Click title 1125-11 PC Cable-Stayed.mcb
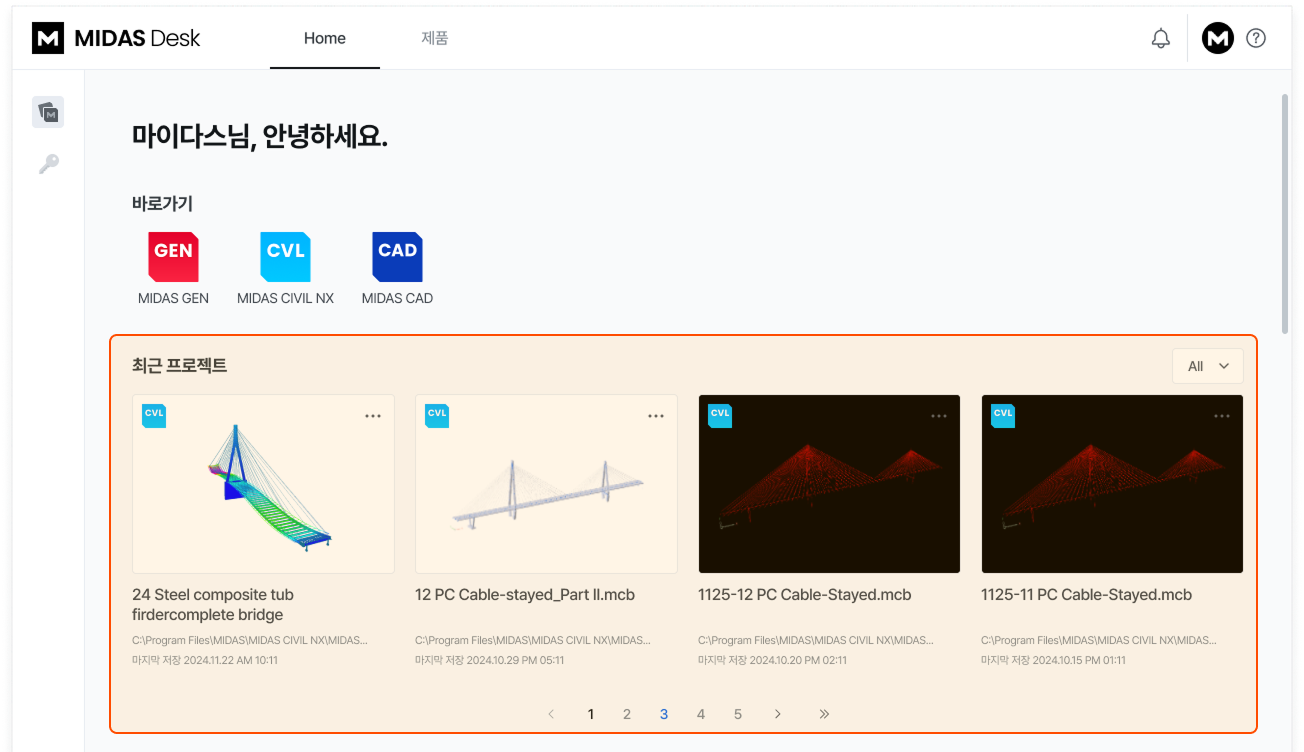Image resolution: width=1304 pixels, height=752 pixels. click(x=1087, y=594)
